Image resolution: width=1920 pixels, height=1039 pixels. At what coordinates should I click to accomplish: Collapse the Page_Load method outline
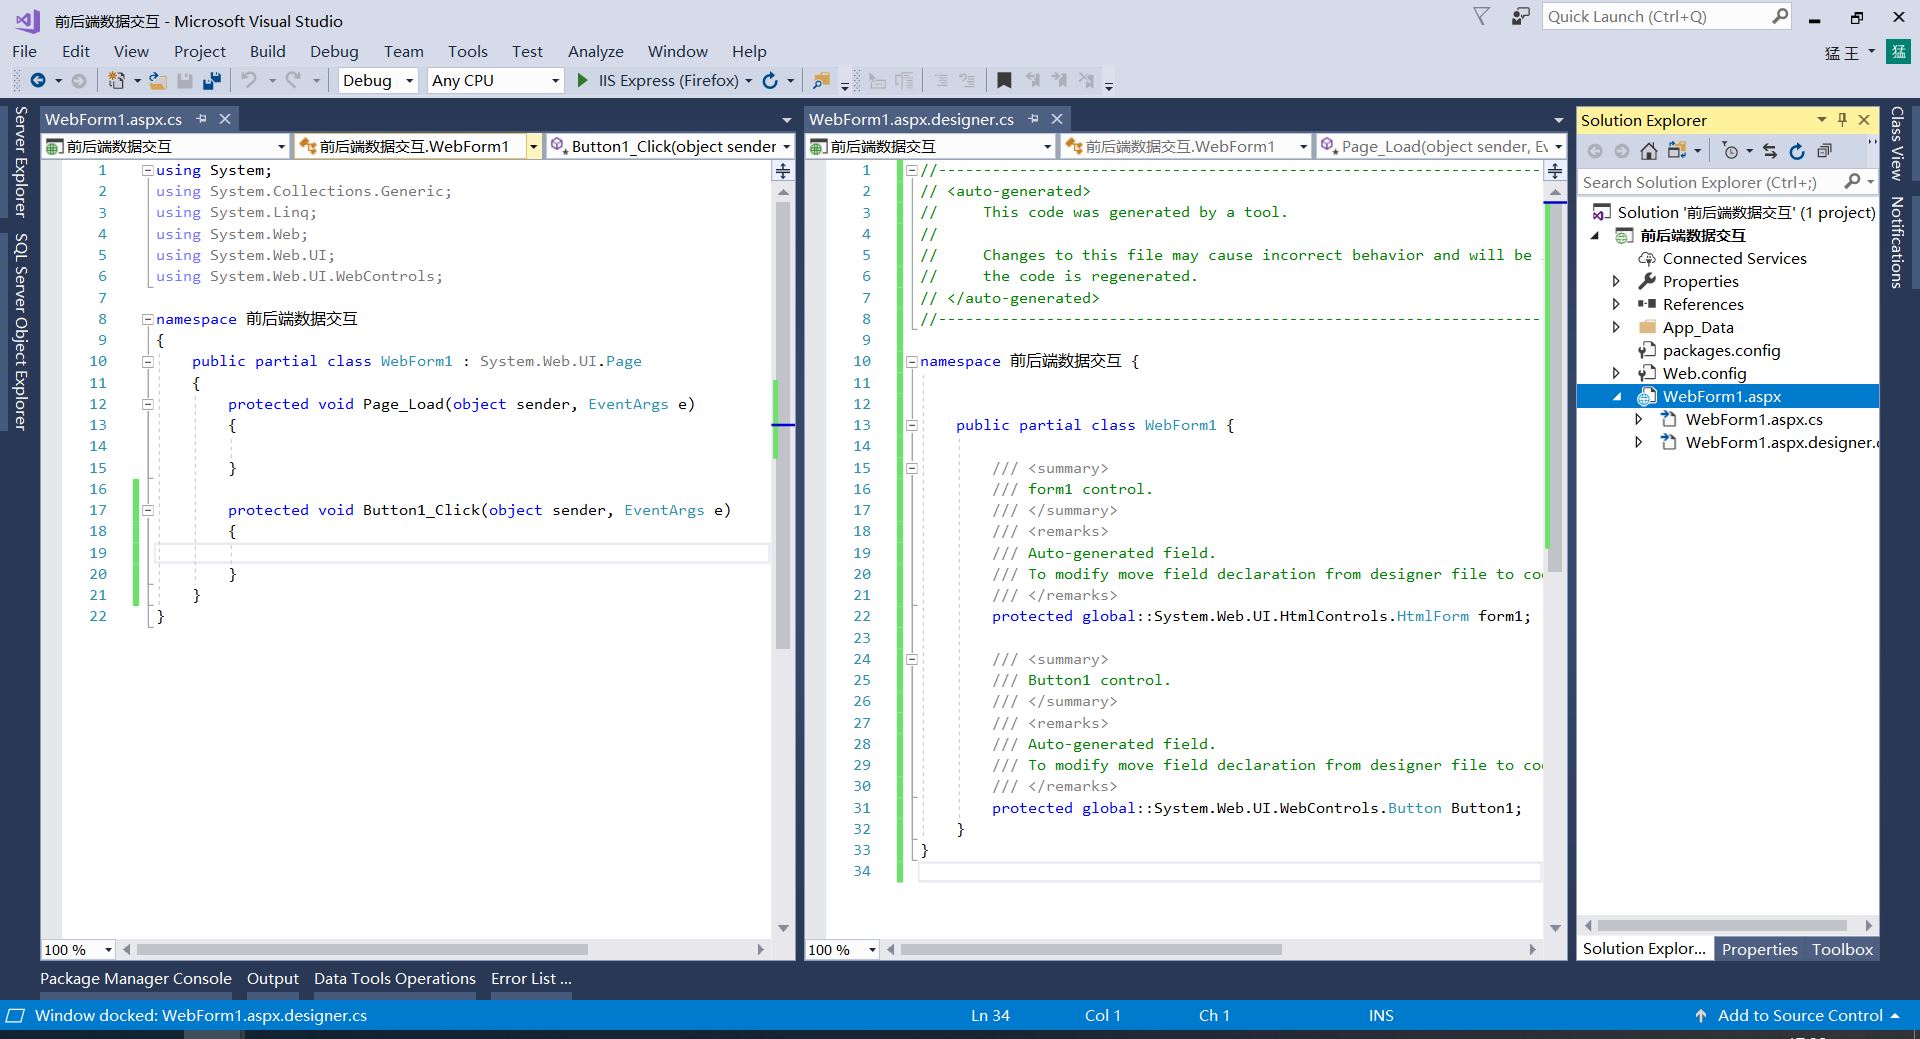[148, 404]
